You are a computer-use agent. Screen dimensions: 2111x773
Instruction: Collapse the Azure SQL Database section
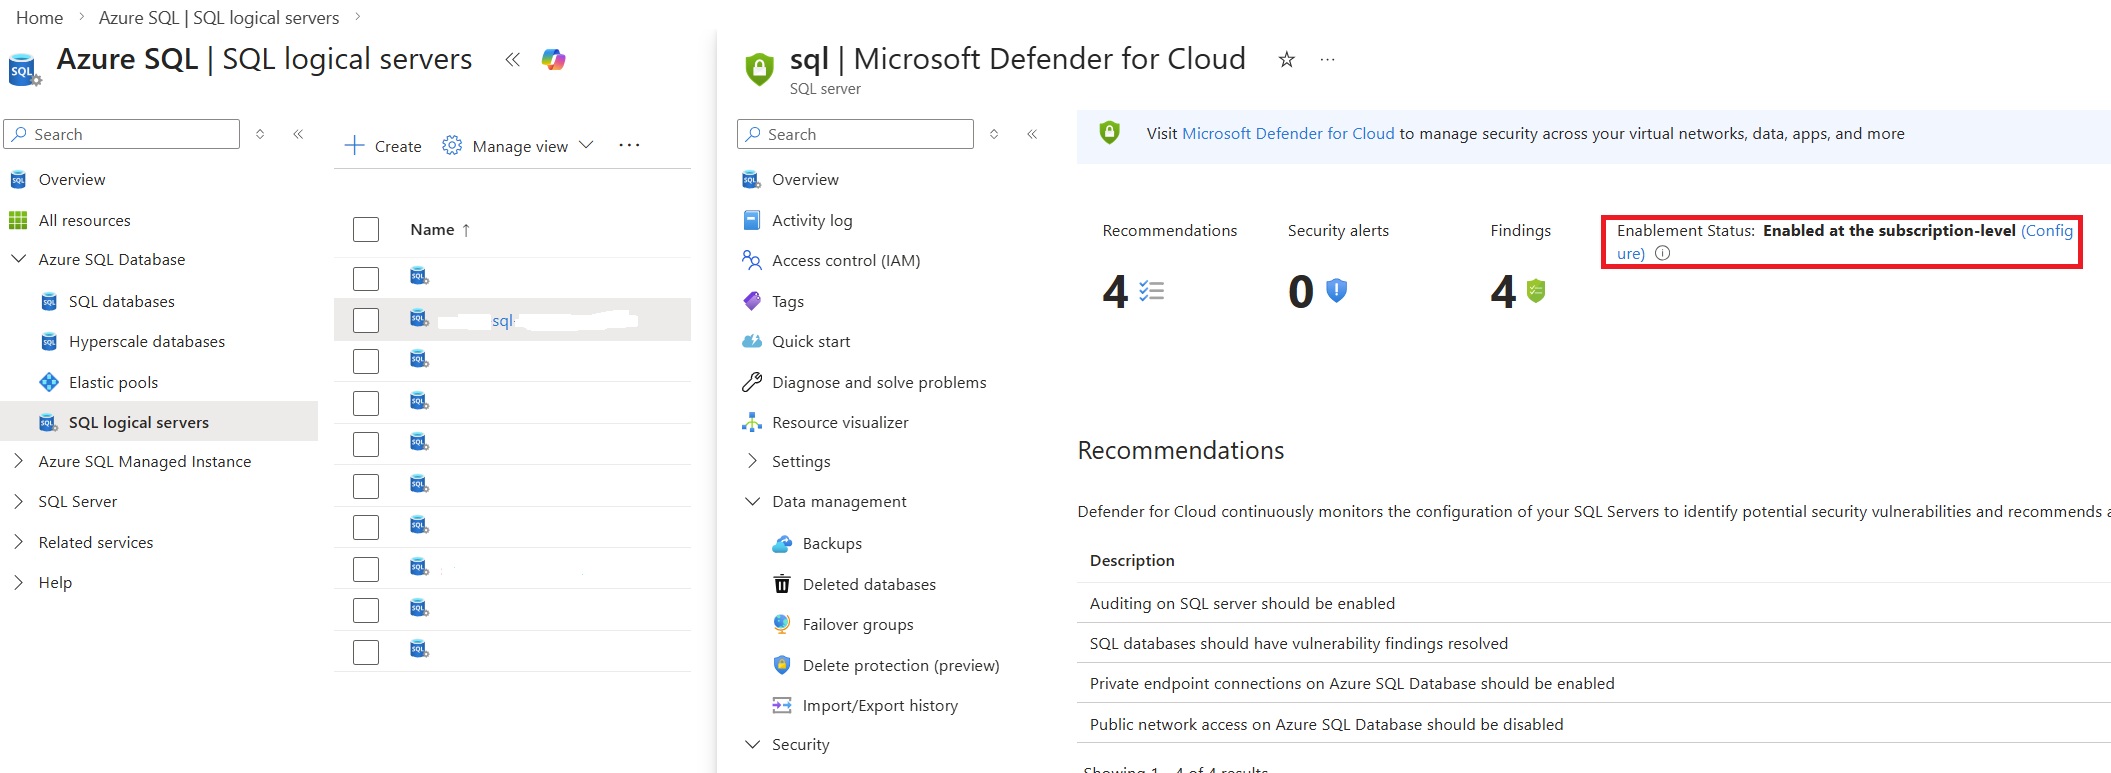18,259
